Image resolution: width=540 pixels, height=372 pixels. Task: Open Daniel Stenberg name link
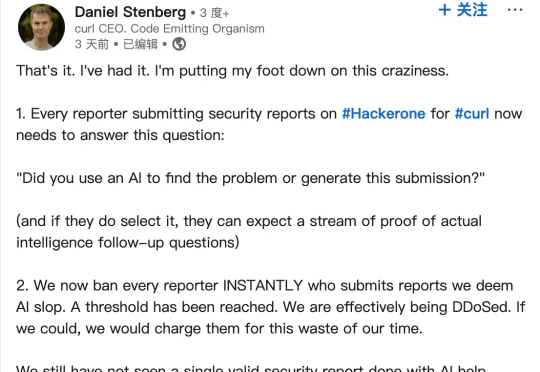pos(130,12)
